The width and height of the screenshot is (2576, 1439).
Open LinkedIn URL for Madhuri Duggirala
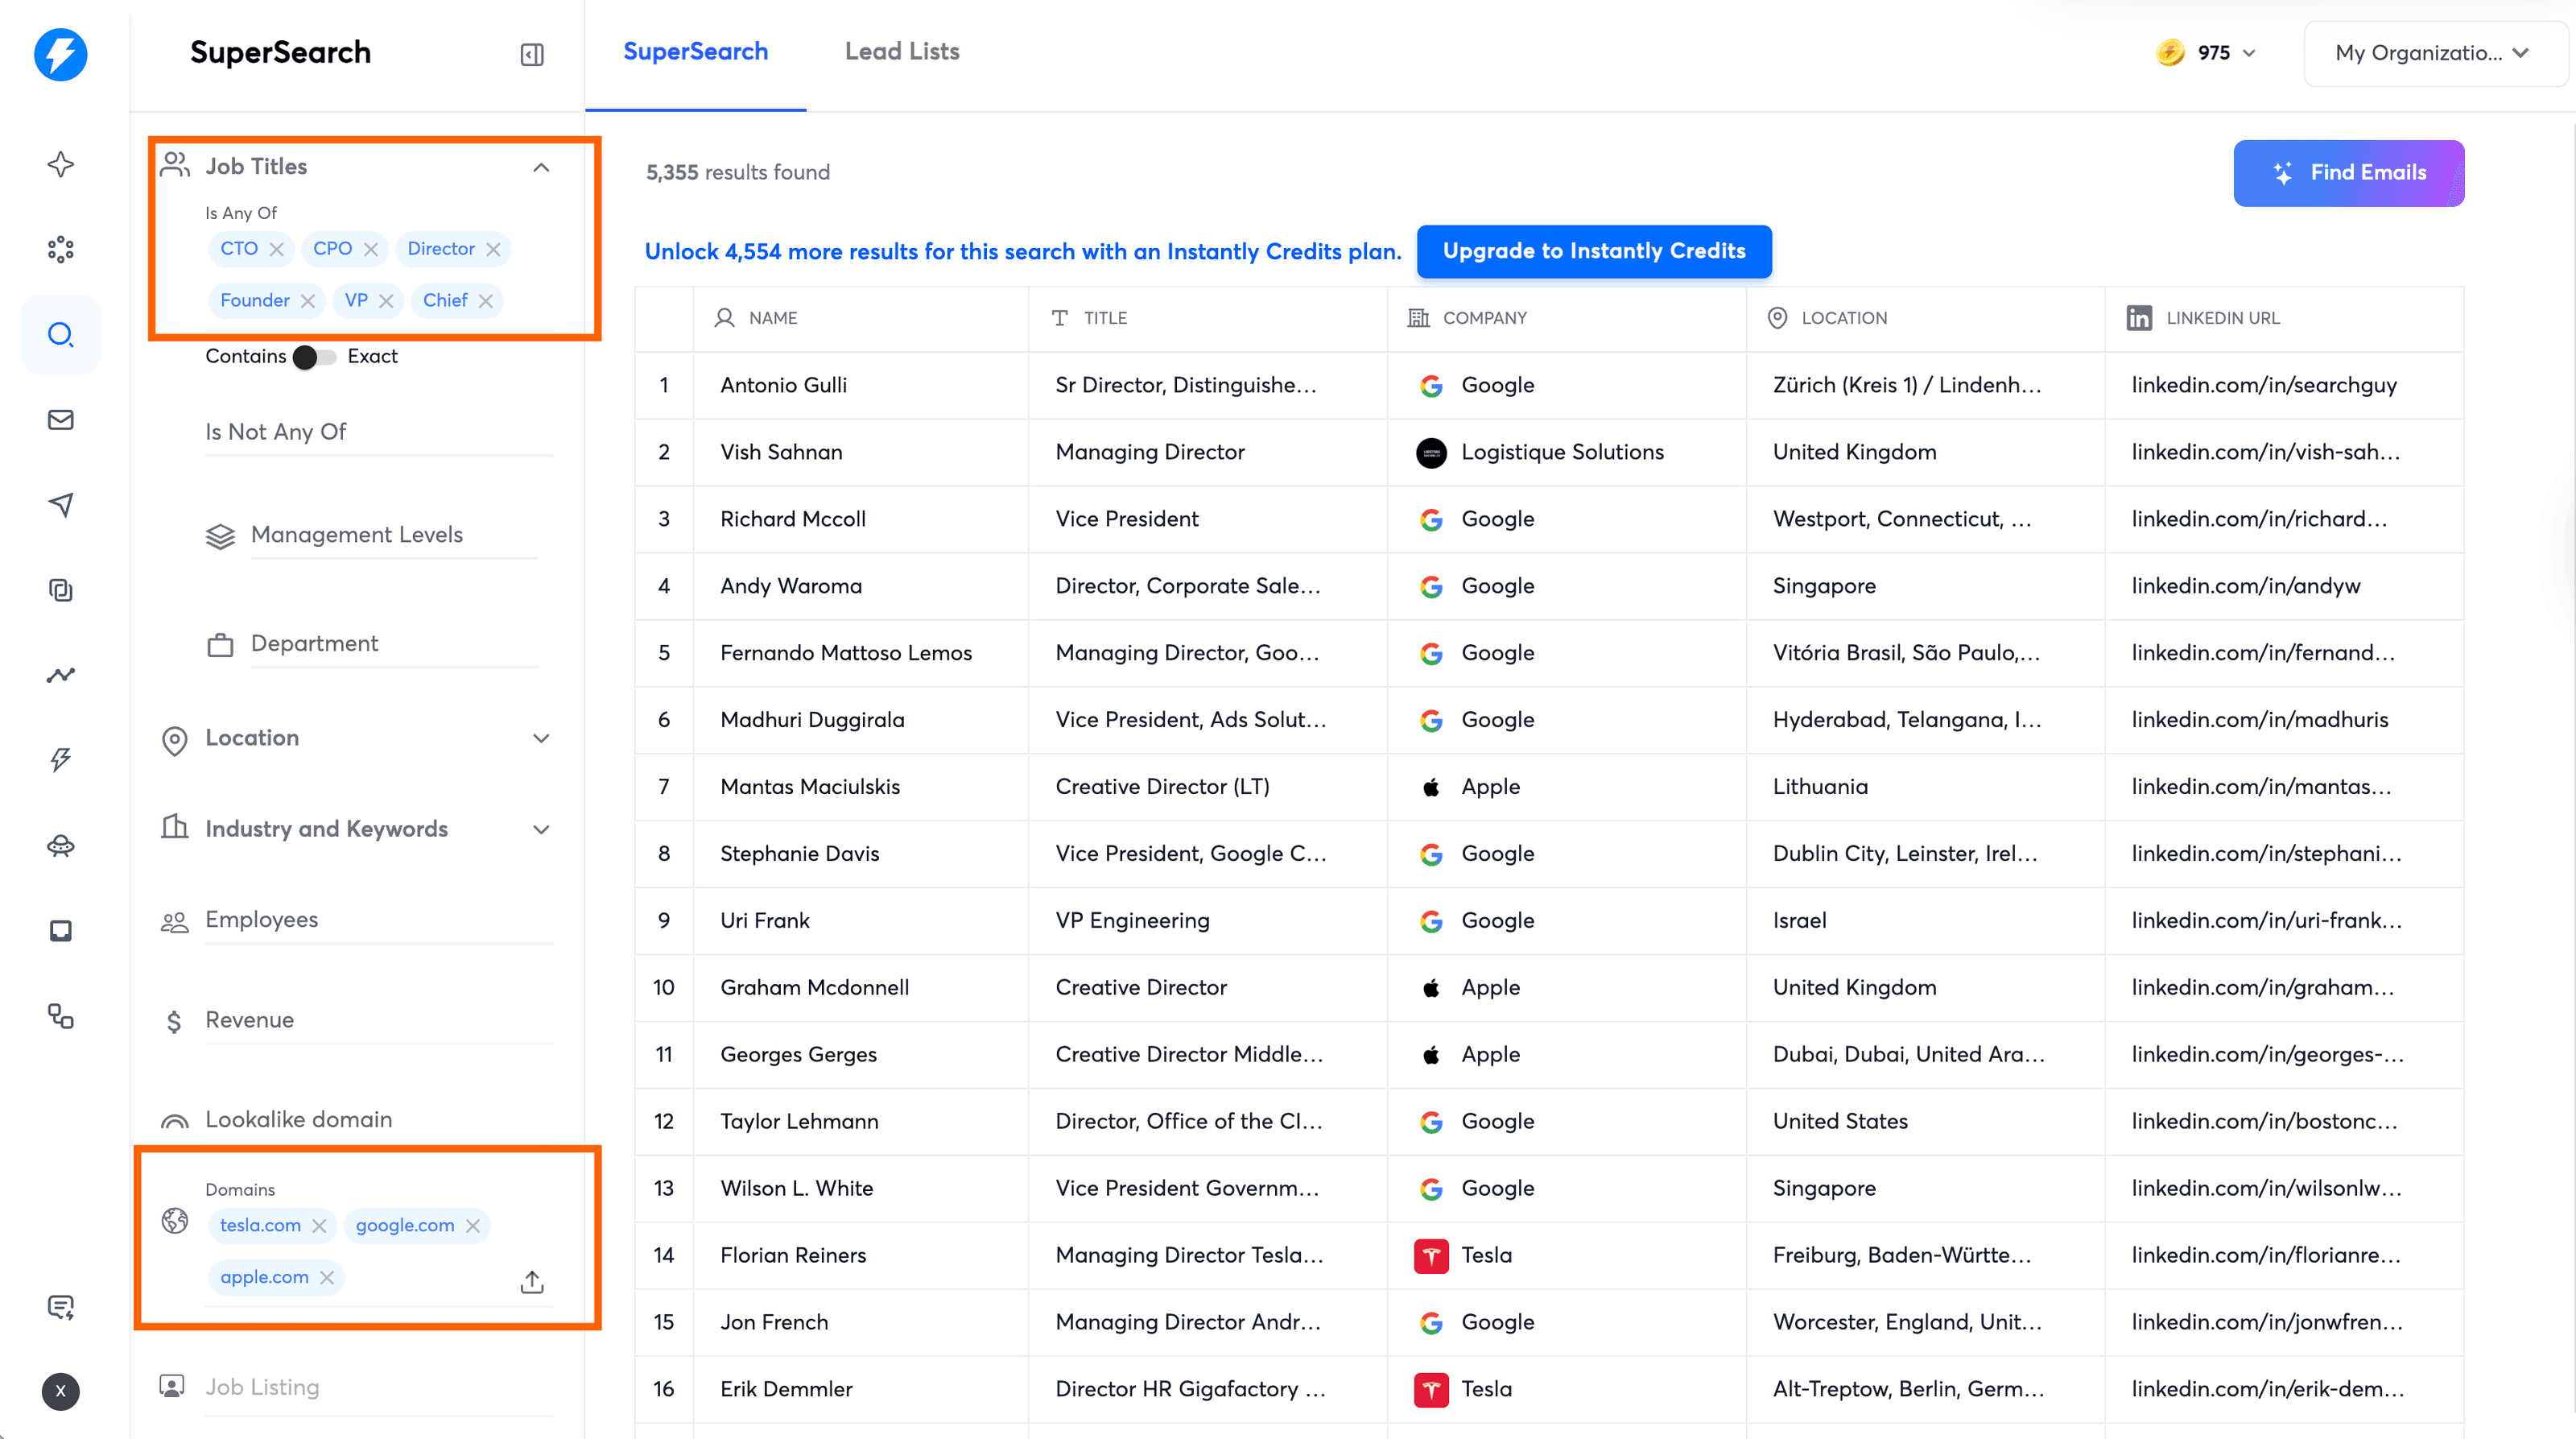tap(2260, 720)
